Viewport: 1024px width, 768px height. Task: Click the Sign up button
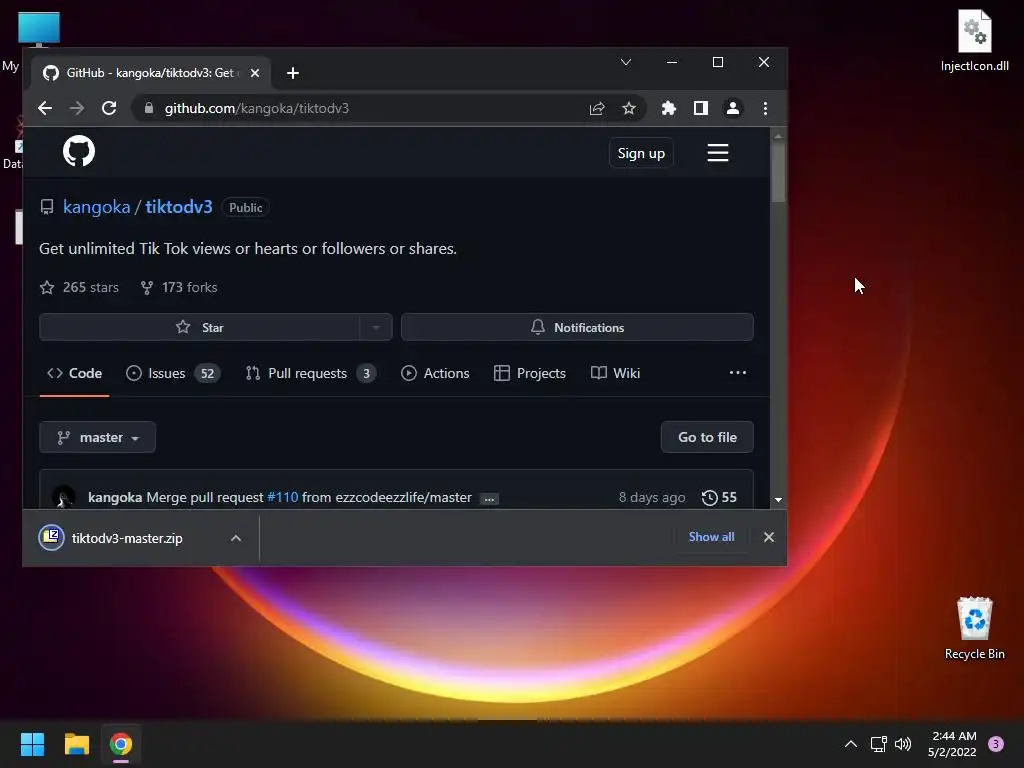641,153
